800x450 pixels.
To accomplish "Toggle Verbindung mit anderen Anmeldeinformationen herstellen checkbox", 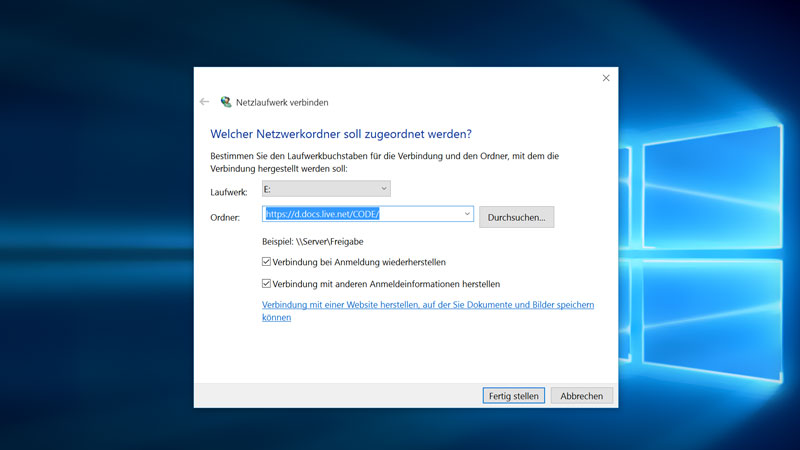I will tap(266, 284).
